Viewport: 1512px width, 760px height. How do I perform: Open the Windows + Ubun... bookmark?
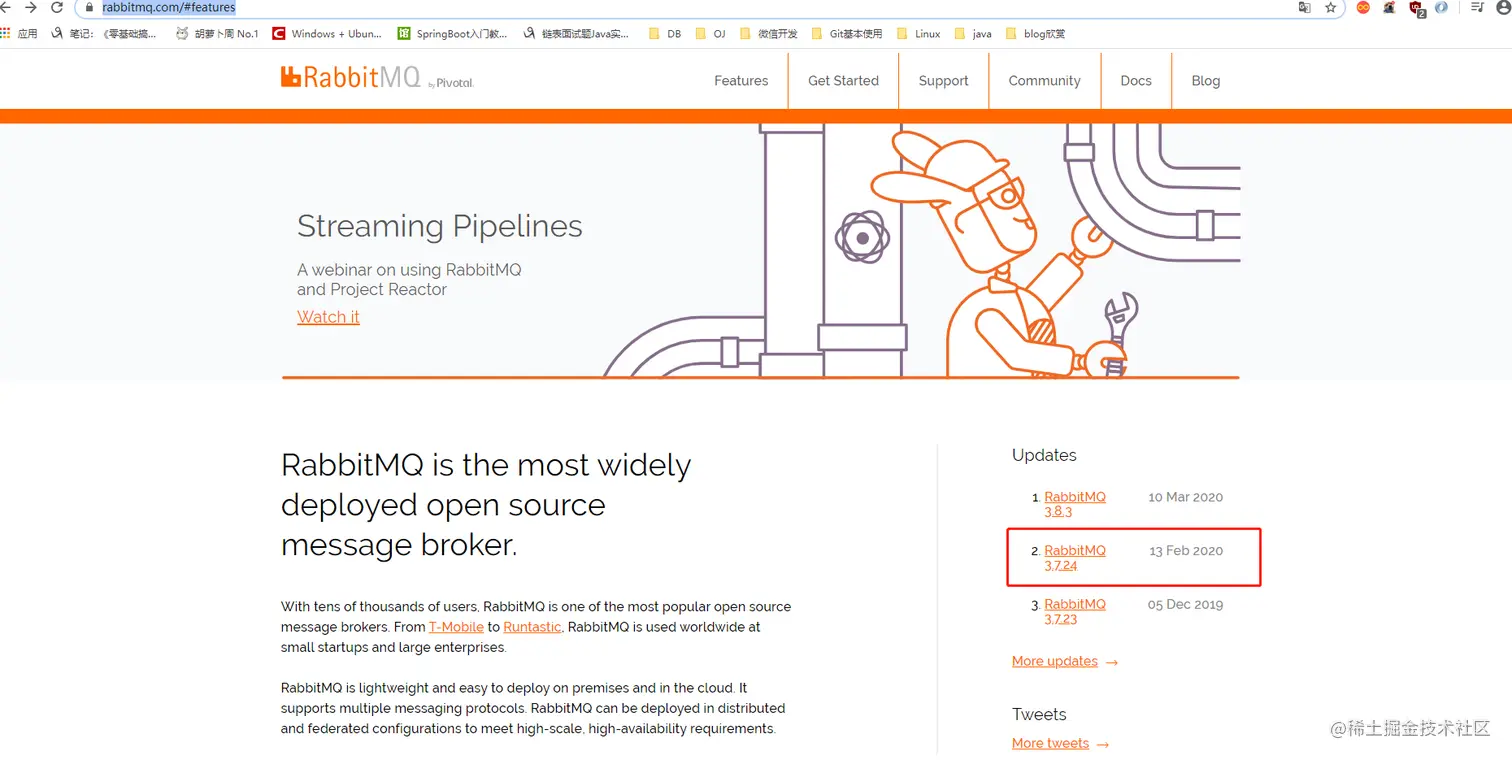328,33
